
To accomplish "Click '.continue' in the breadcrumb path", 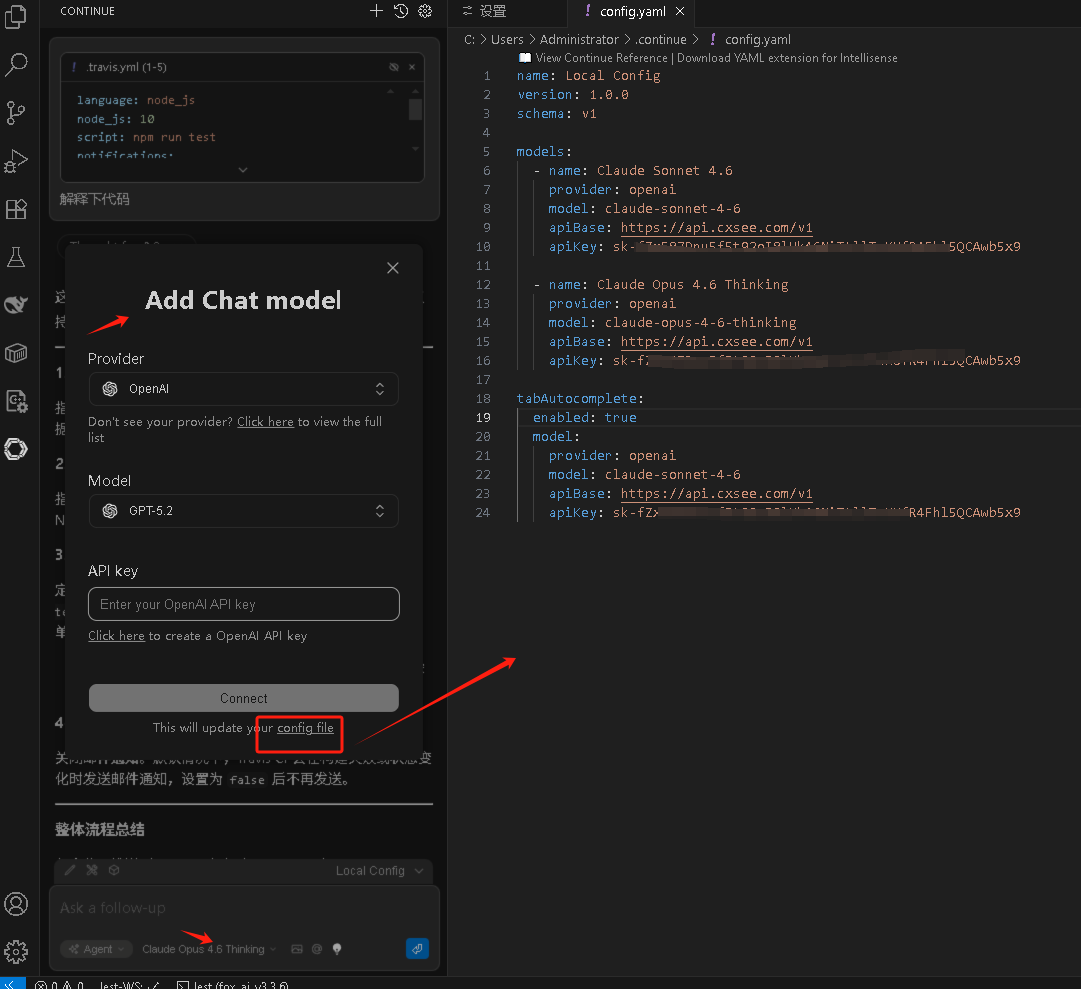I will pos(660,39).
